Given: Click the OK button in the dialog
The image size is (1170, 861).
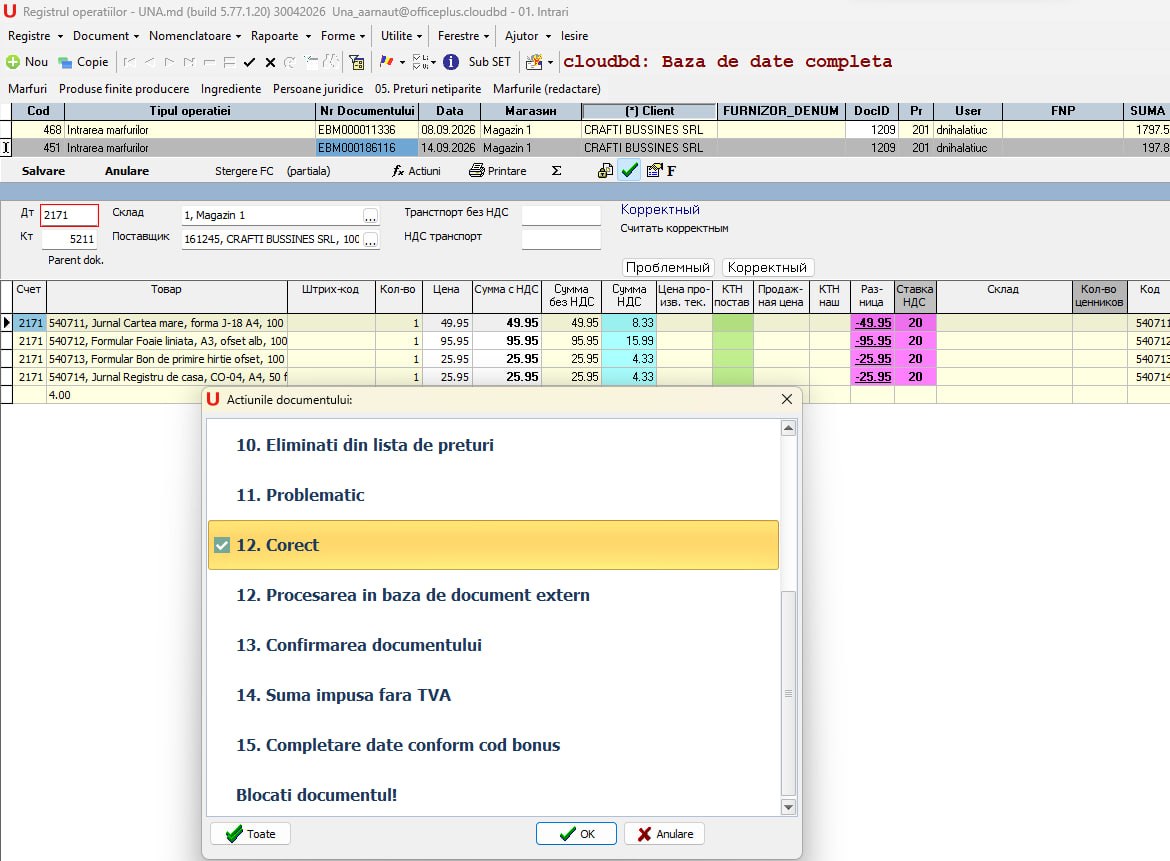Looking at the screenshot, I should (x=576, y=834).
